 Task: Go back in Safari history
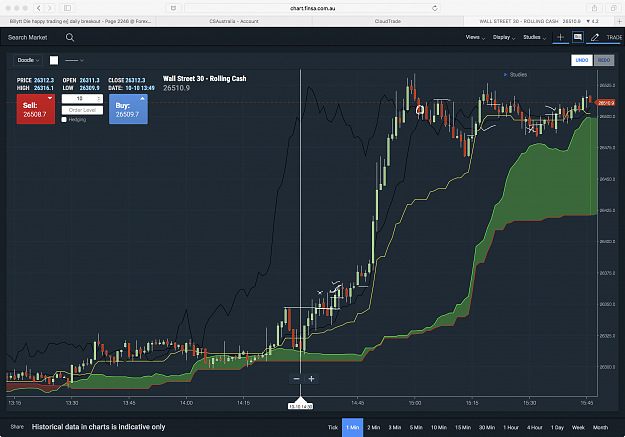(39, 8)
